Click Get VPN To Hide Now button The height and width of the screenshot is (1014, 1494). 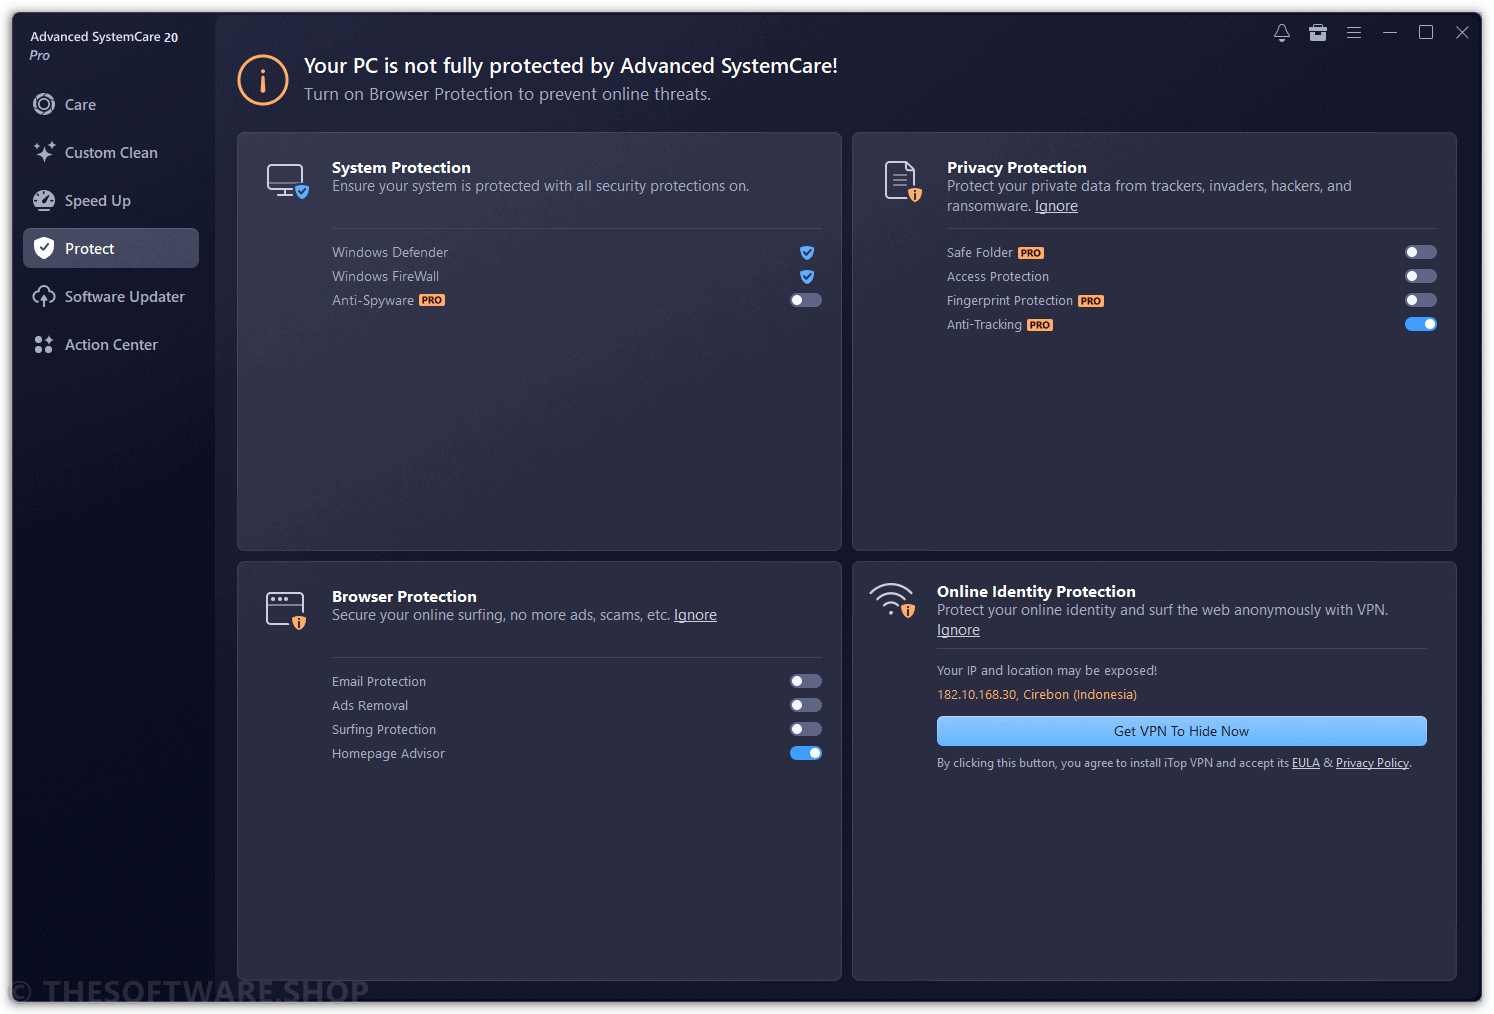point(1182,731)
